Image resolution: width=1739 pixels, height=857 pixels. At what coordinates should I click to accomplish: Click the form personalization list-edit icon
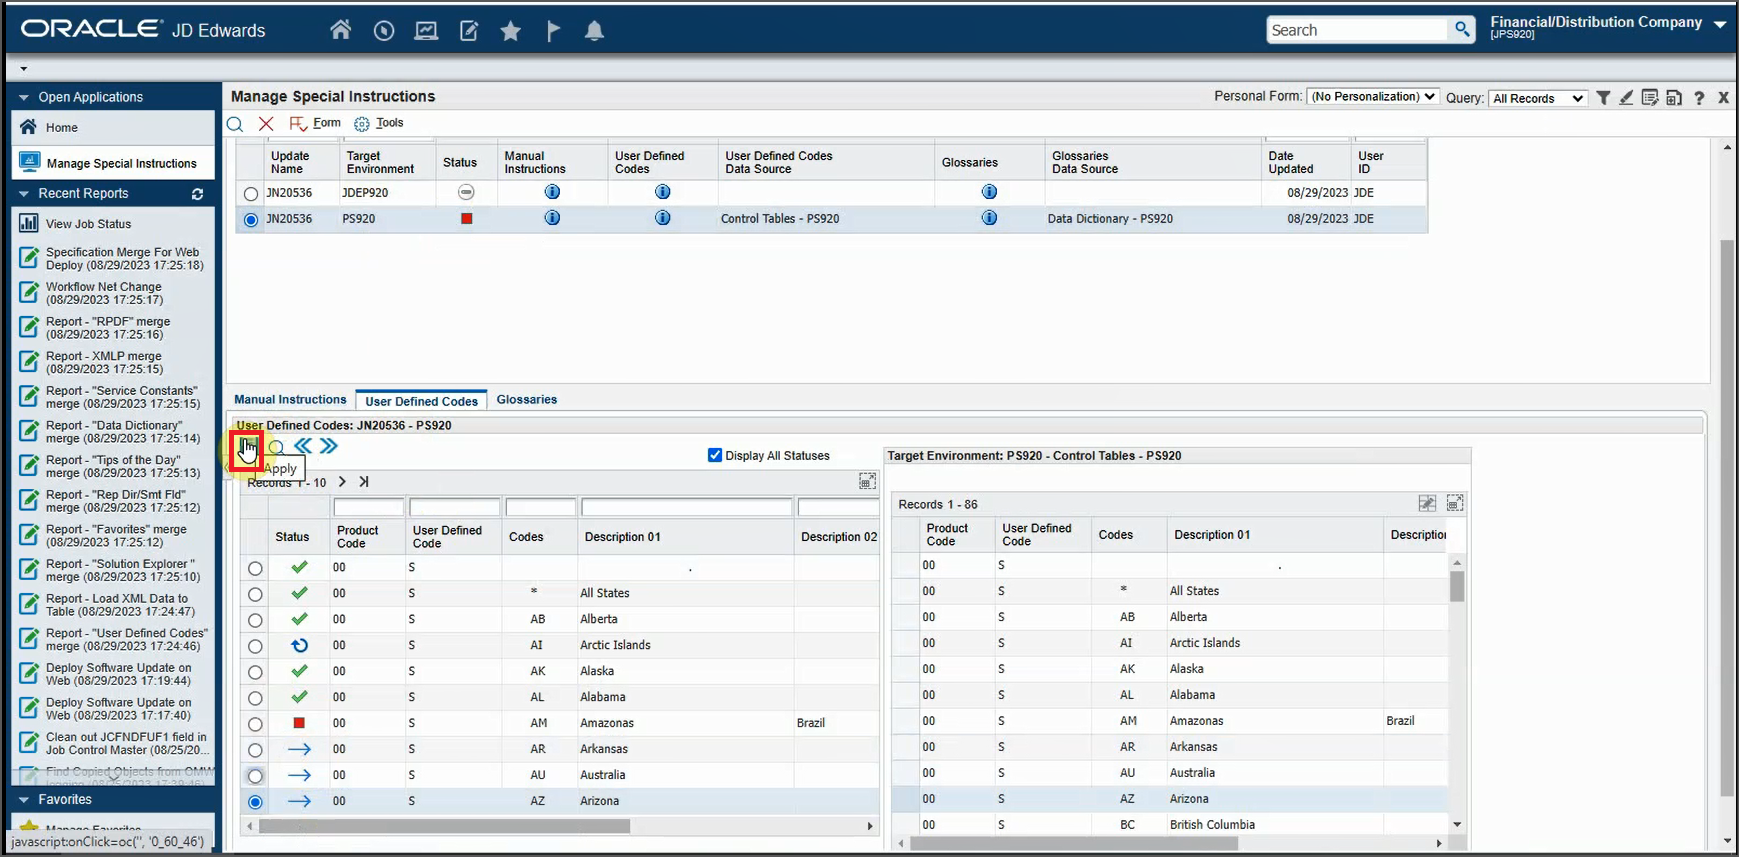[1650, 98]
